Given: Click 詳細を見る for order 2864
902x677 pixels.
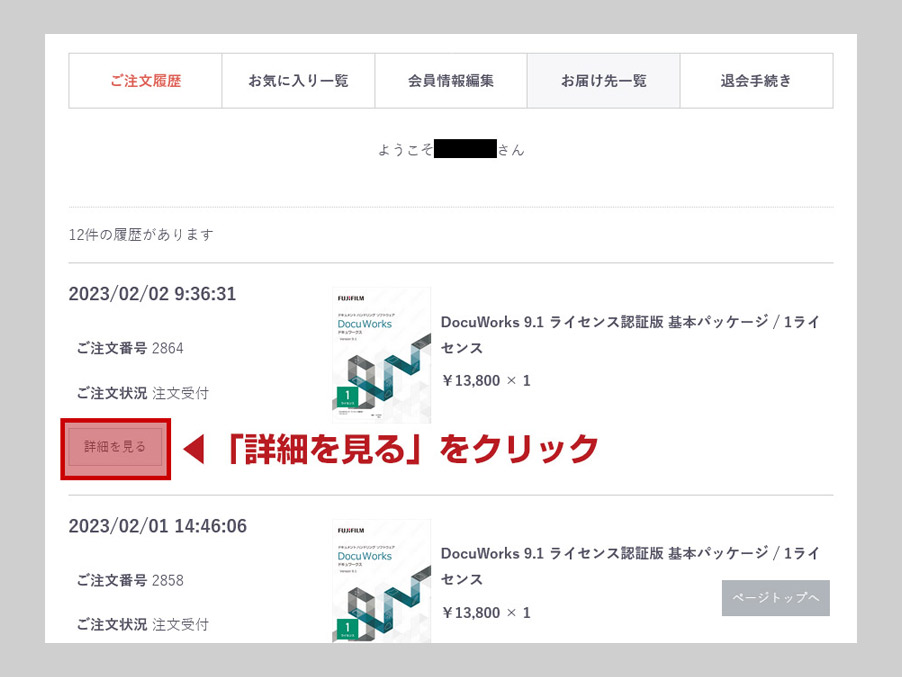Looking at the screenshot, I should tap(115, 447).
